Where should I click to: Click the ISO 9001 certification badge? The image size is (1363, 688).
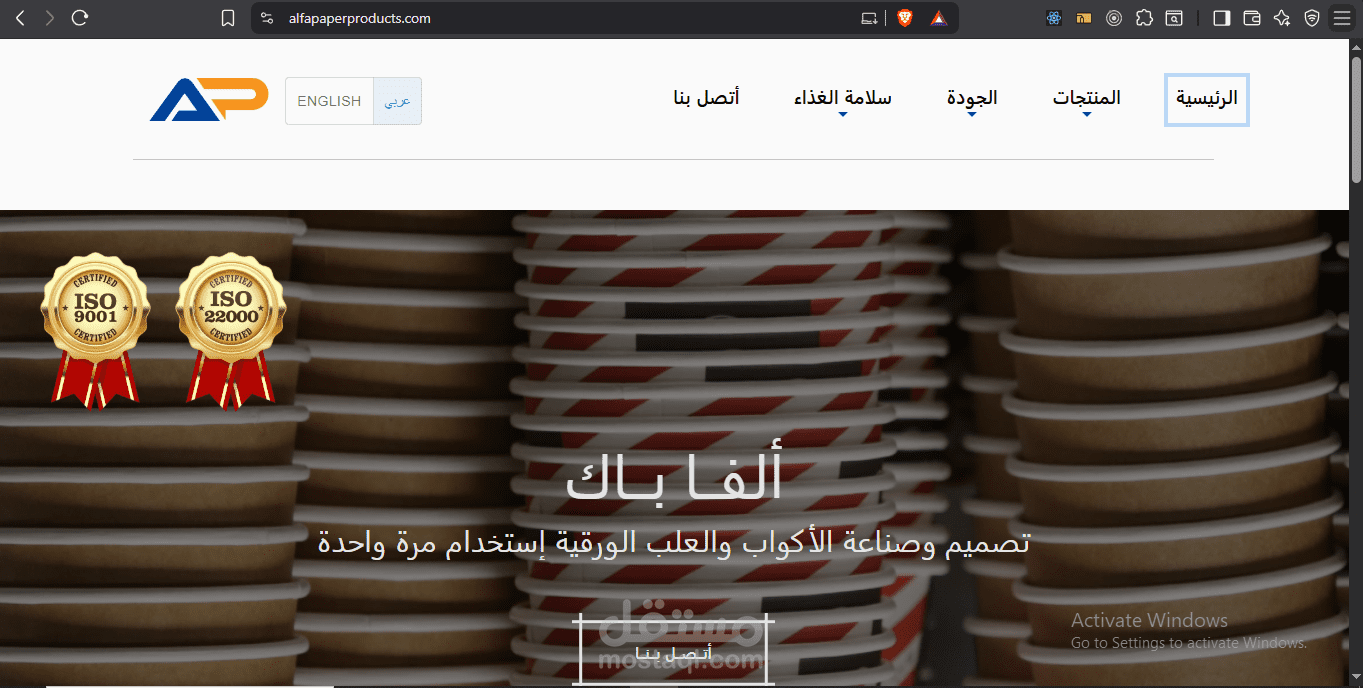click(95, 330)
